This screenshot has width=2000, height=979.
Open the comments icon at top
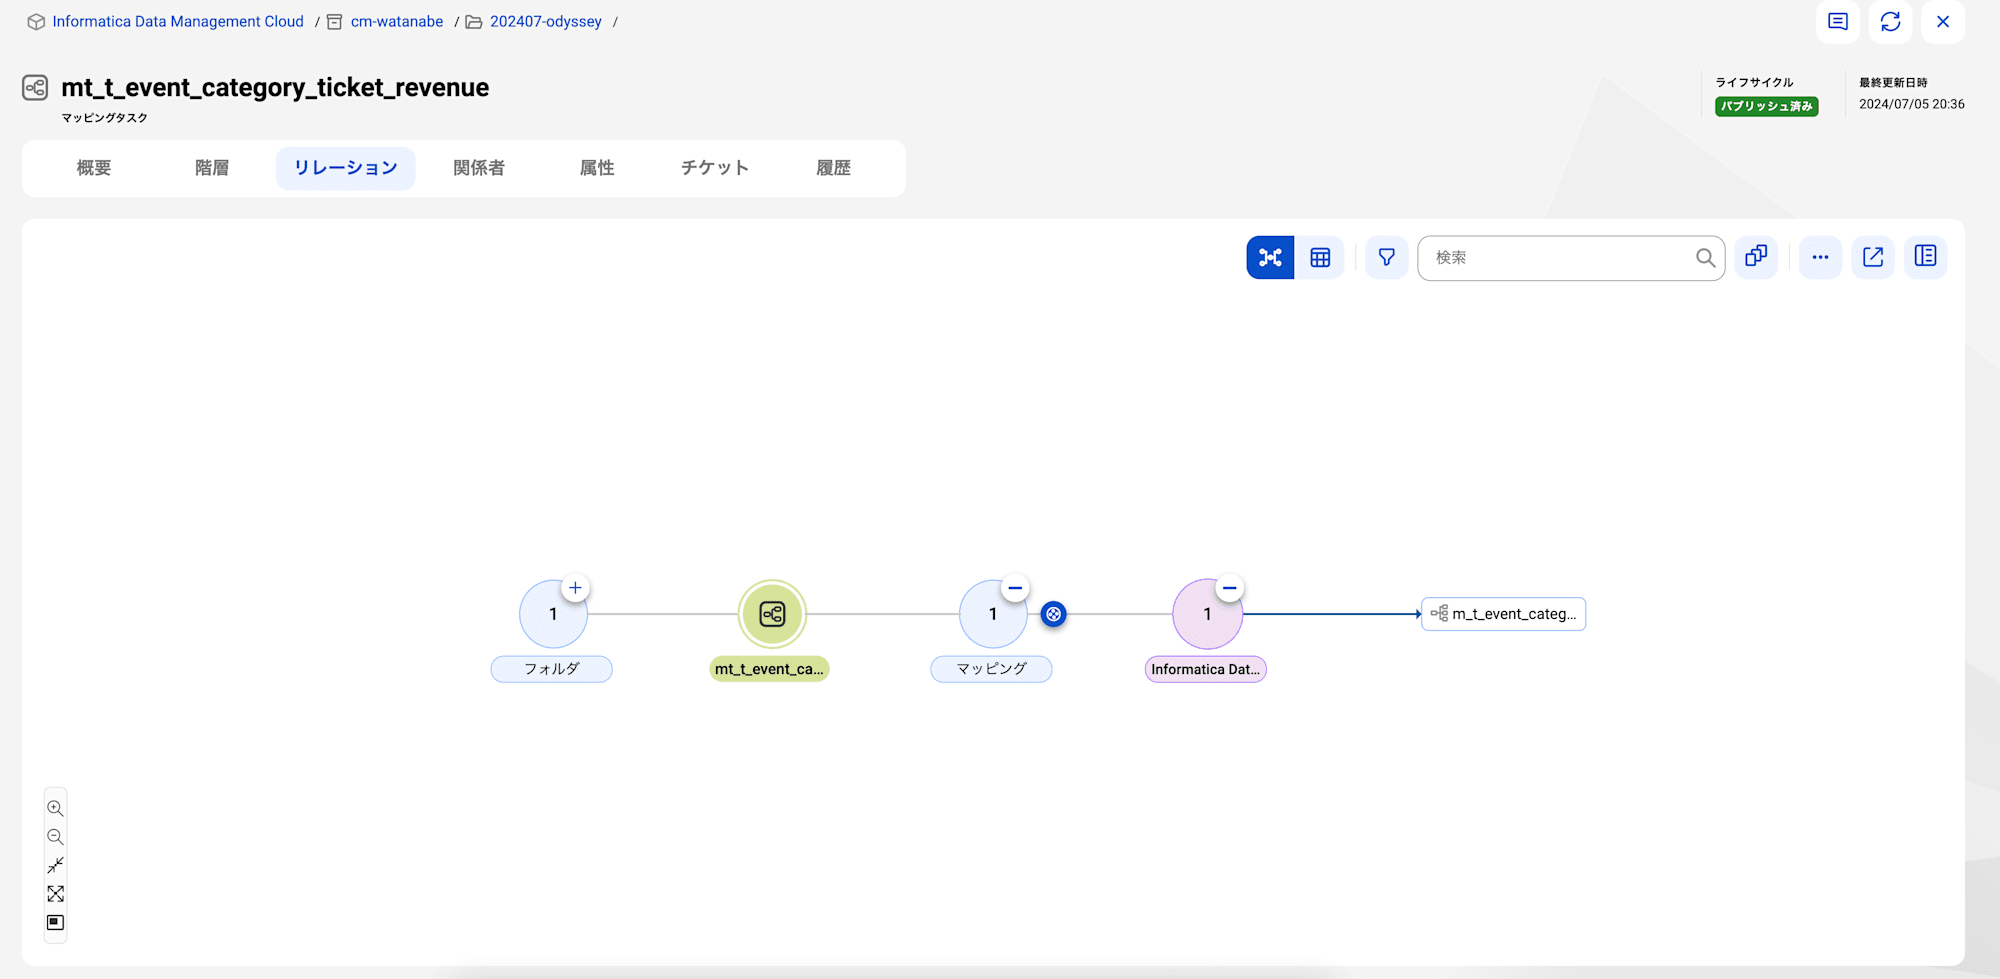pyautogui.click(x=1838, y=22)
